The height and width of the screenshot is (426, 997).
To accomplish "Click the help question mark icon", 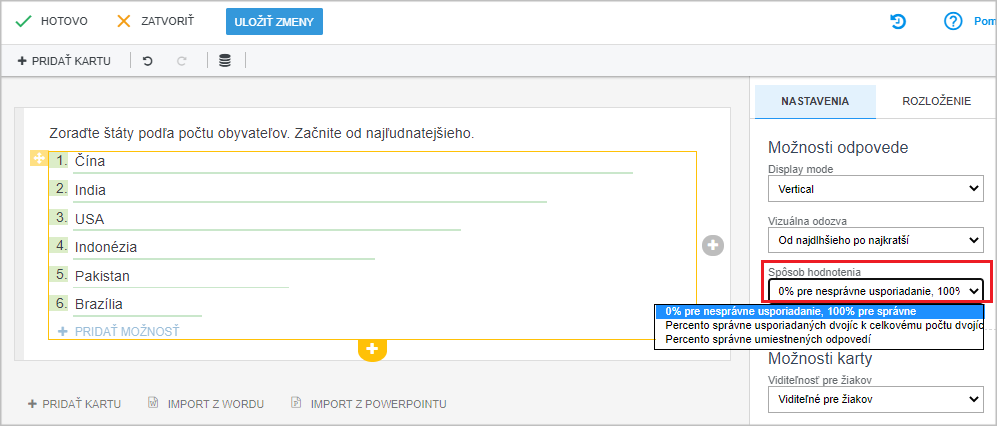I will coord(952,22).
